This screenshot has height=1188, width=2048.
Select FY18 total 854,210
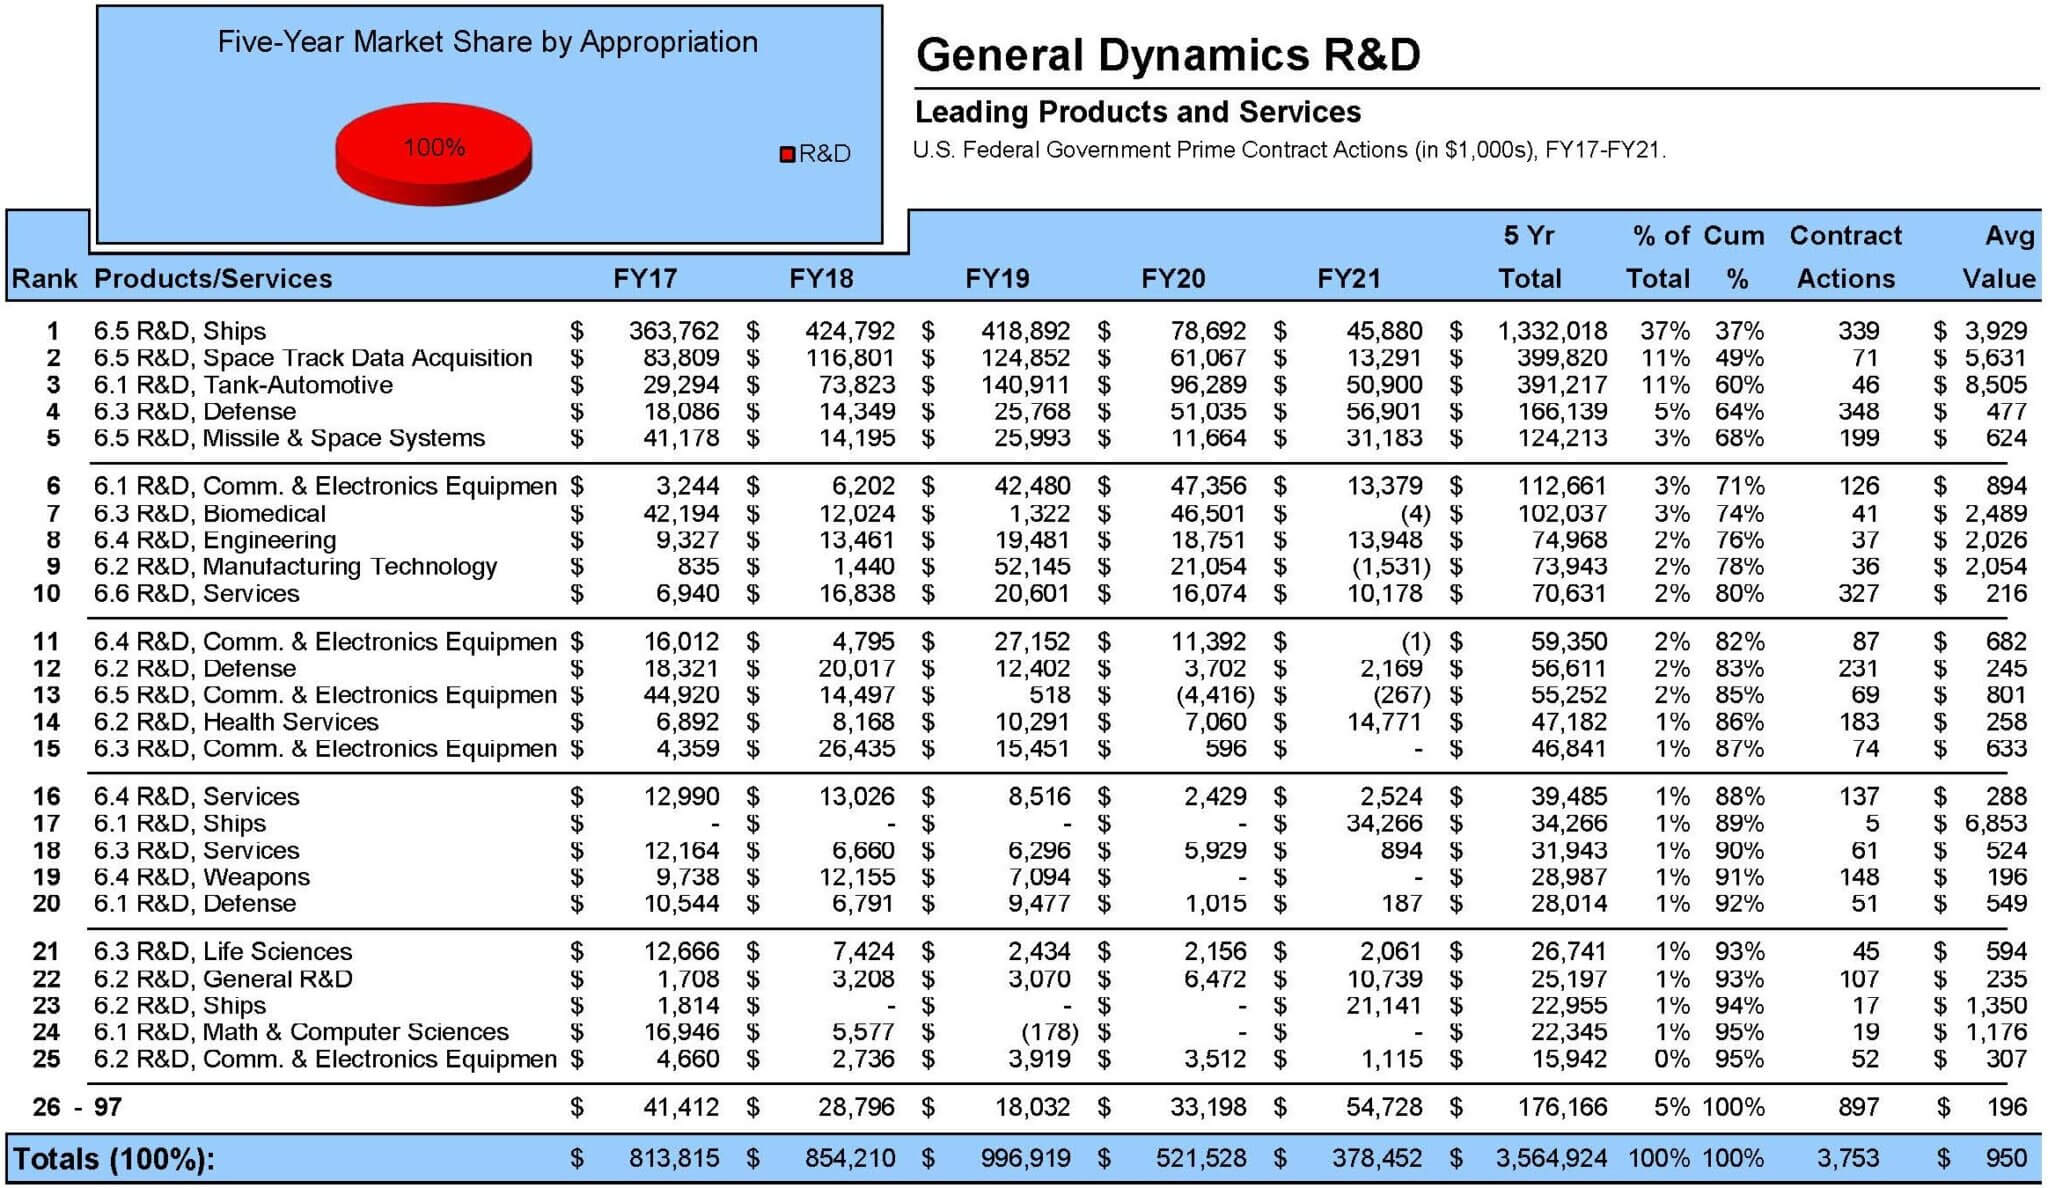[850, 1159]
